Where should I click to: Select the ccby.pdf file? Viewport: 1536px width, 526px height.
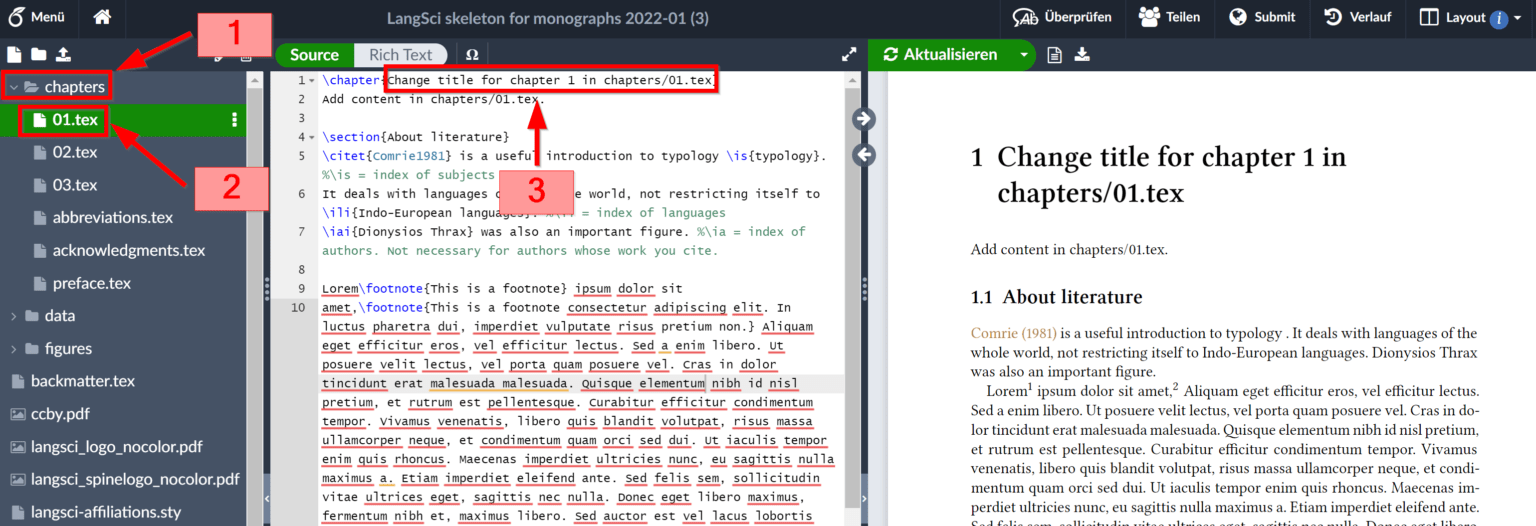pos(60,414)
